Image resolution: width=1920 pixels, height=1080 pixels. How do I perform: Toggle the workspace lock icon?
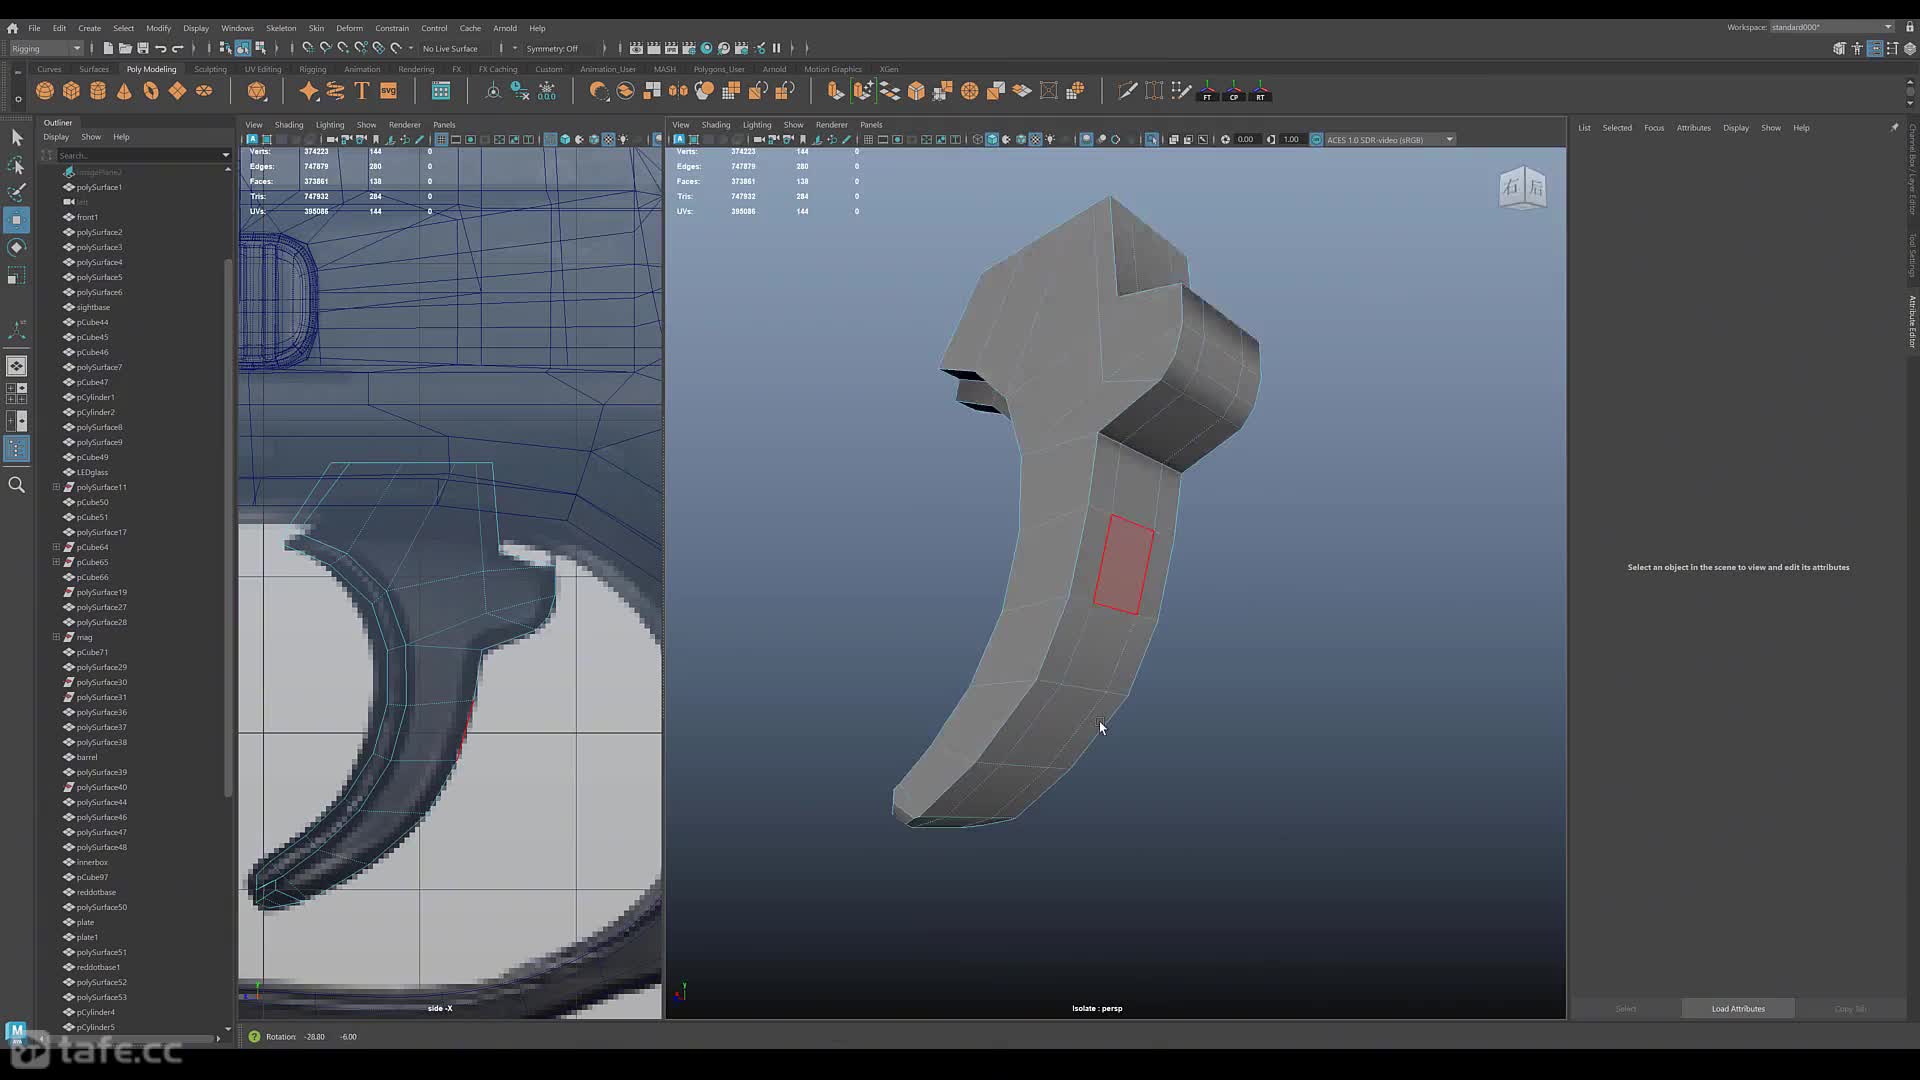point(1909,27)
